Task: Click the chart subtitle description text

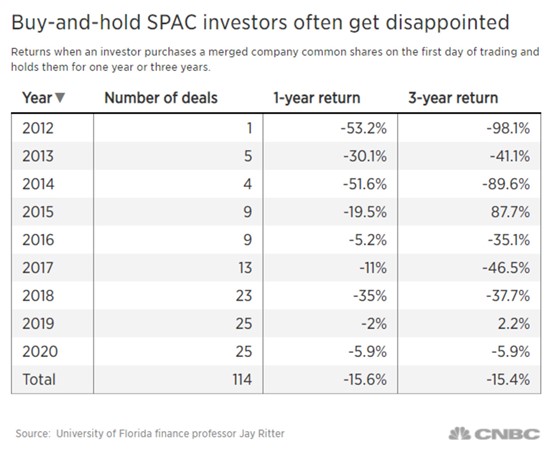Action: [275, 59]
